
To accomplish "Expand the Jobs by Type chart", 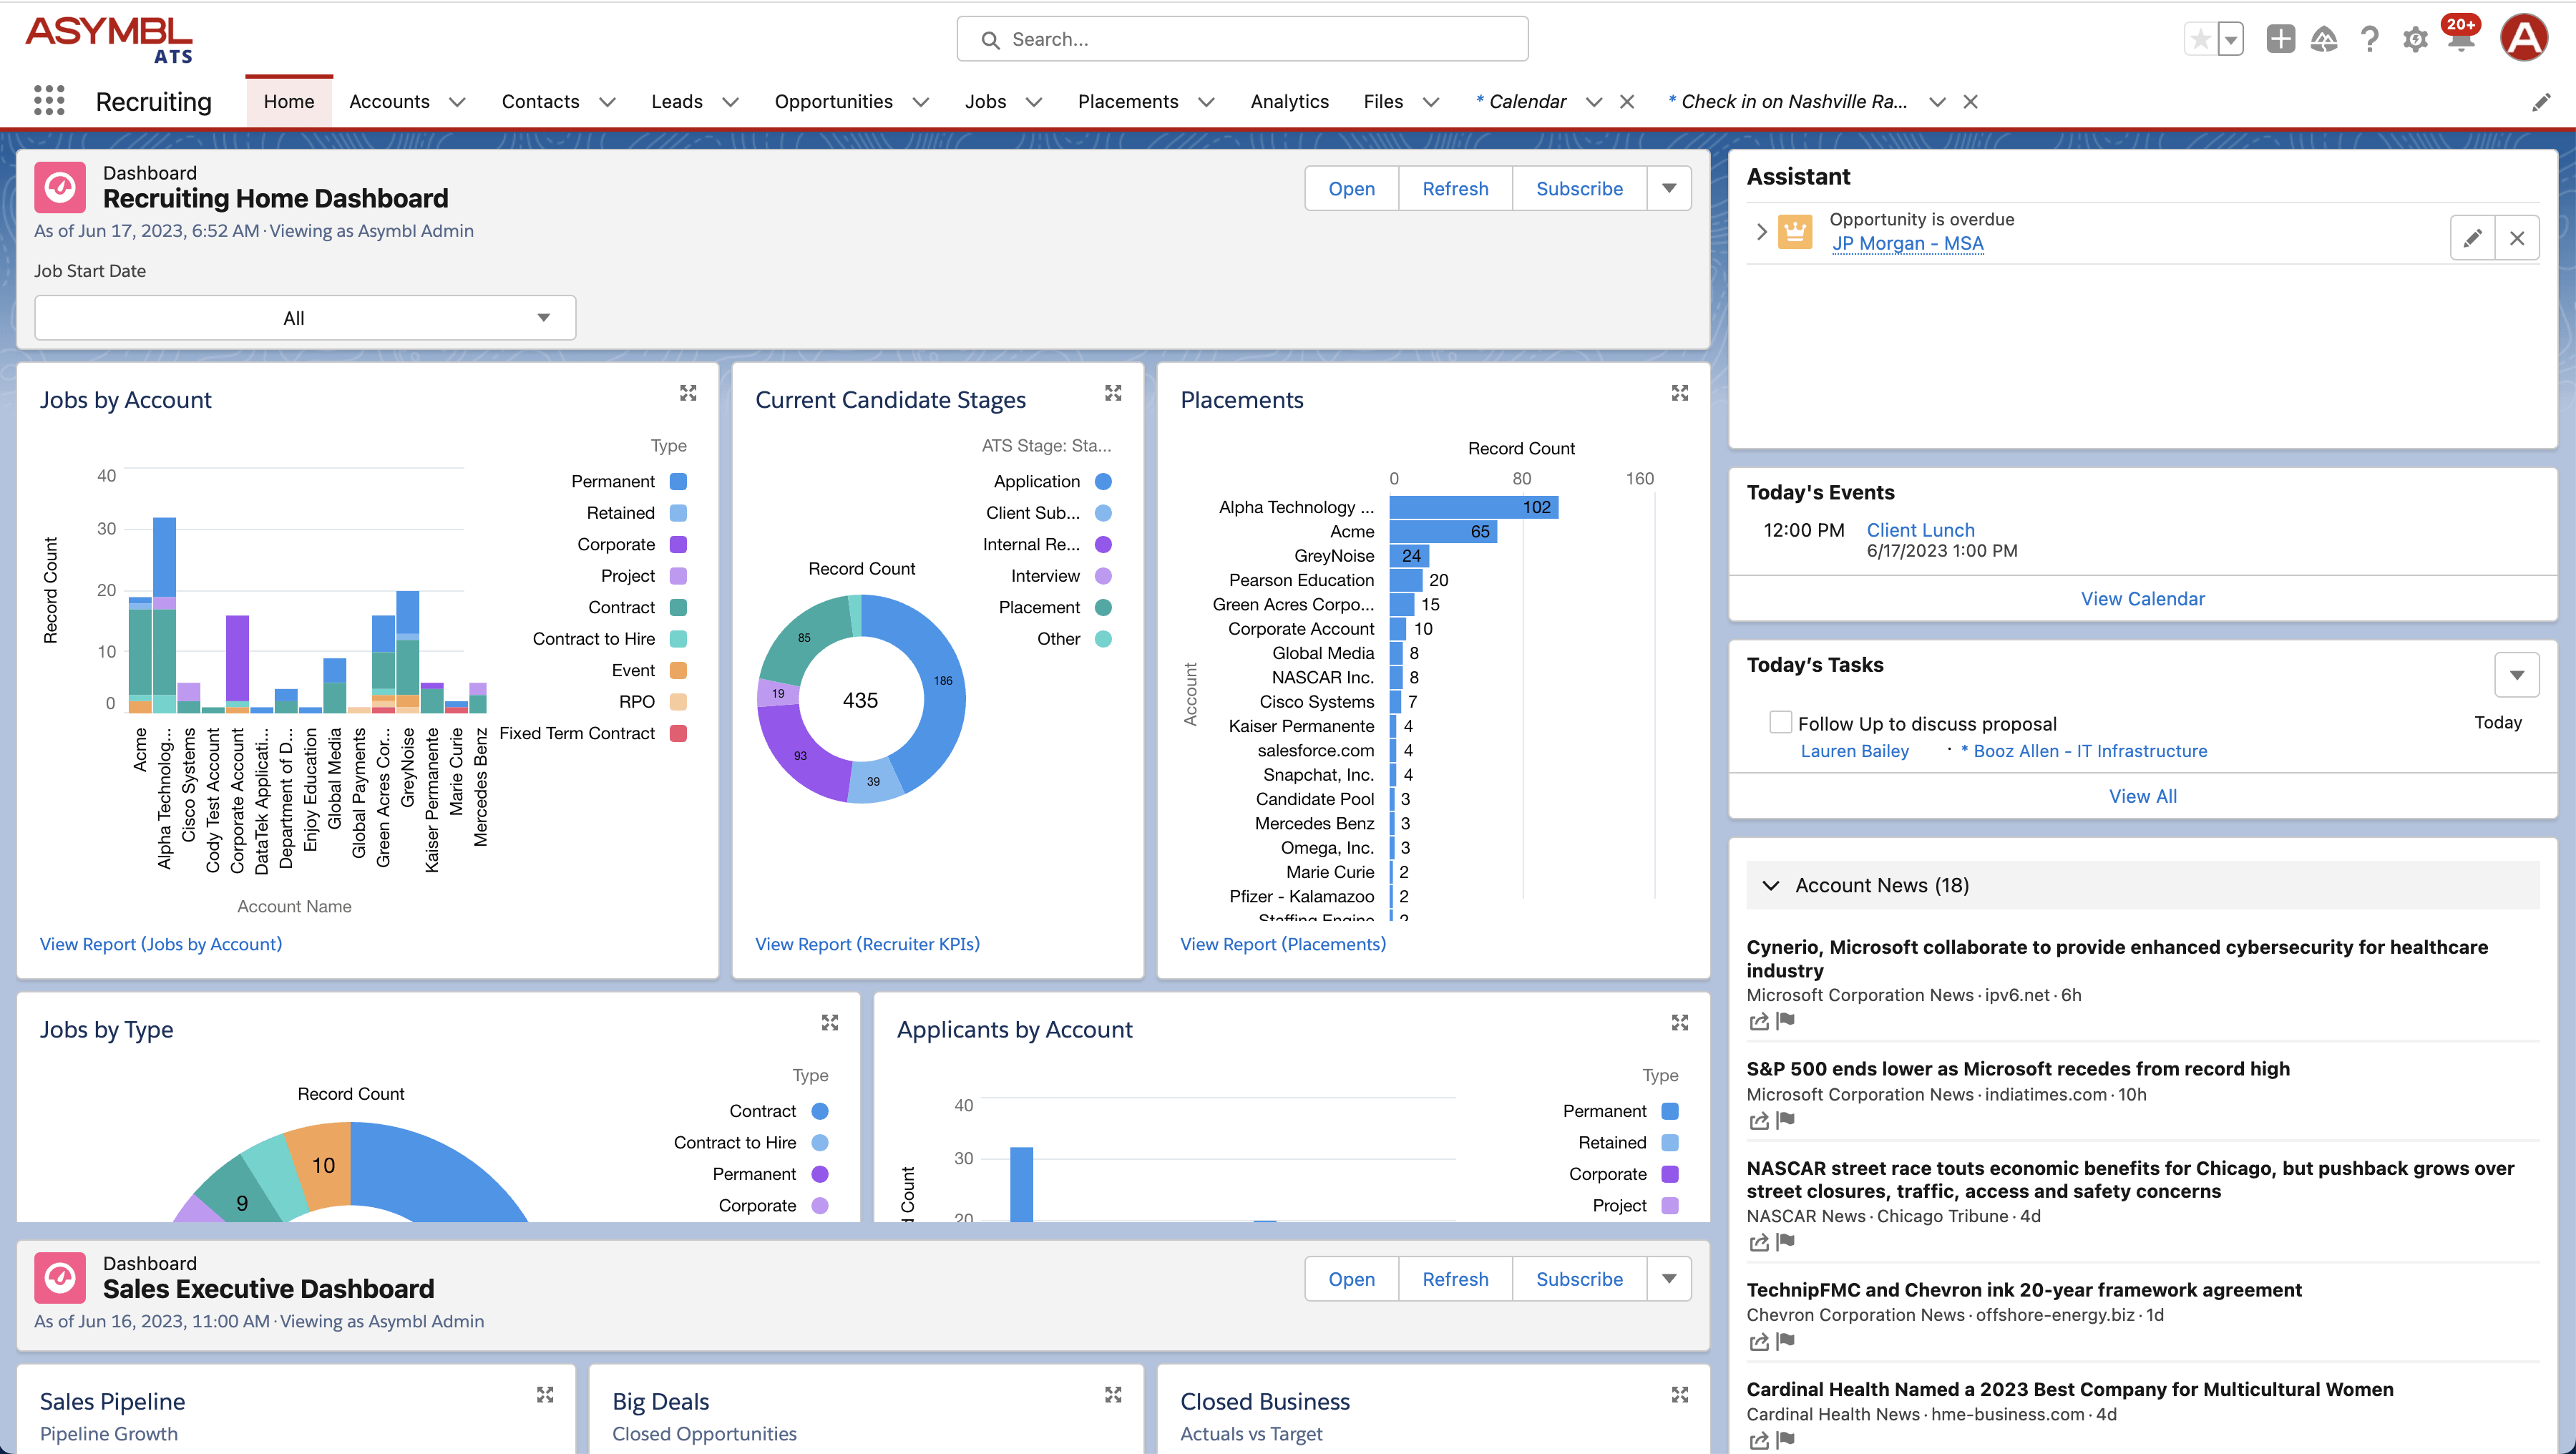I will point(830,1022).
